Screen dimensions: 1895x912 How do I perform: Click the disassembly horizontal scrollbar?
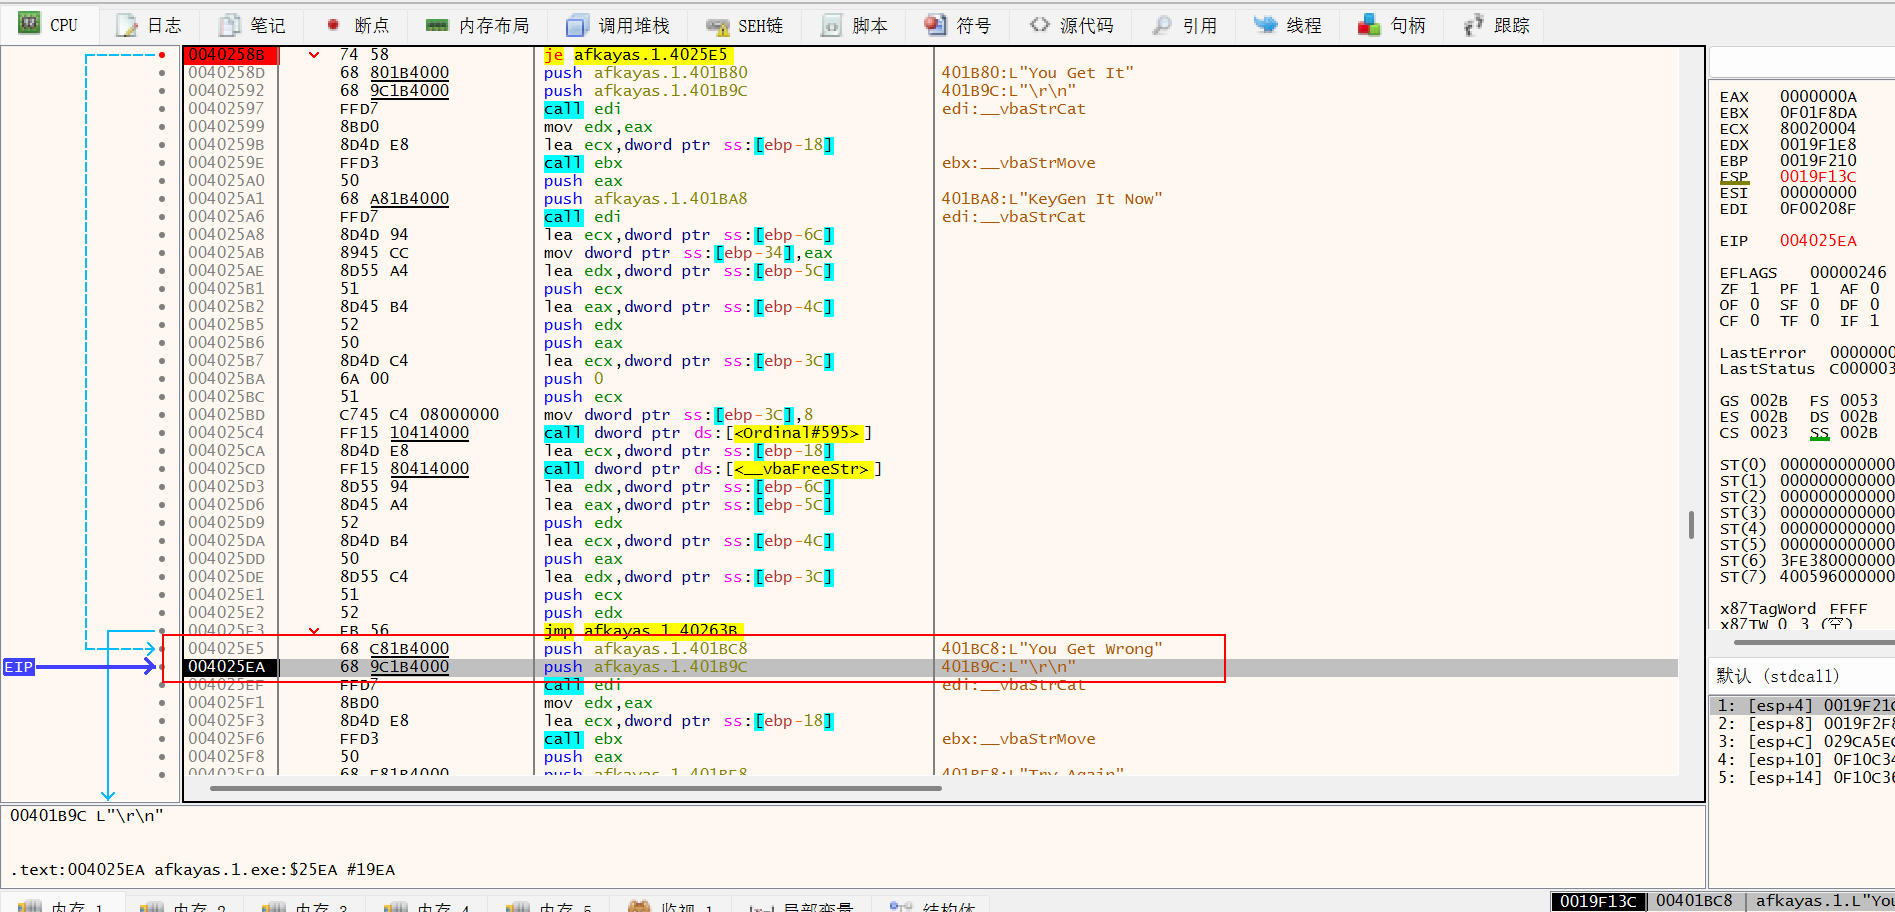[x=576, y=788]
